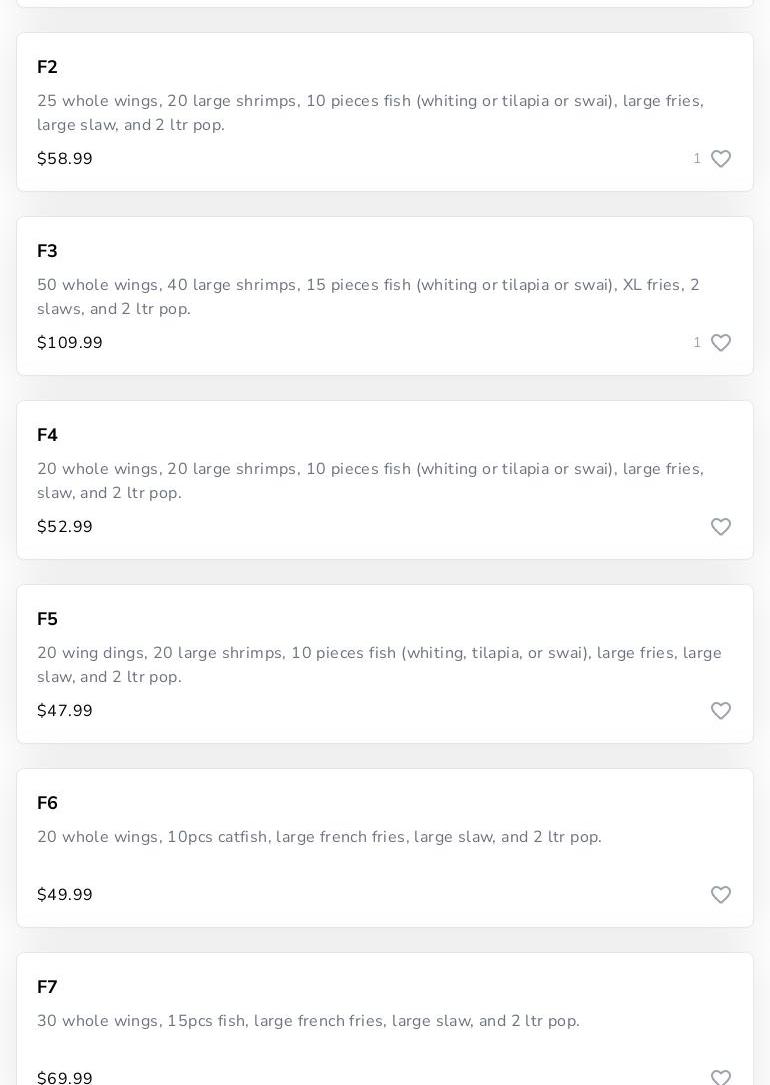Like the F7 meal heart icon
This screenshot has height=1085, width=770.
pyautogui.click(x=721, y=1077)
